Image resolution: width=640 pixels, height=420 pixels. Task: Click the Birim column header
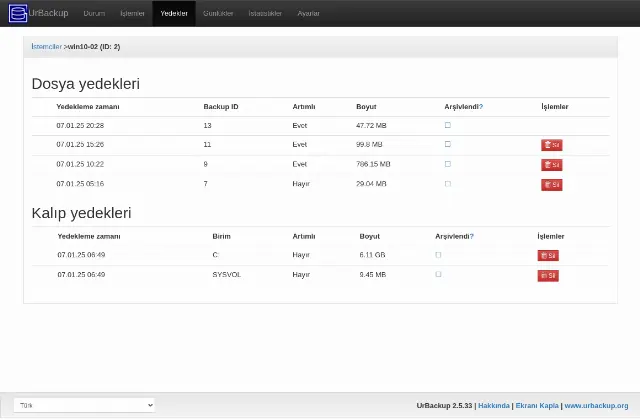coord(221,236)
